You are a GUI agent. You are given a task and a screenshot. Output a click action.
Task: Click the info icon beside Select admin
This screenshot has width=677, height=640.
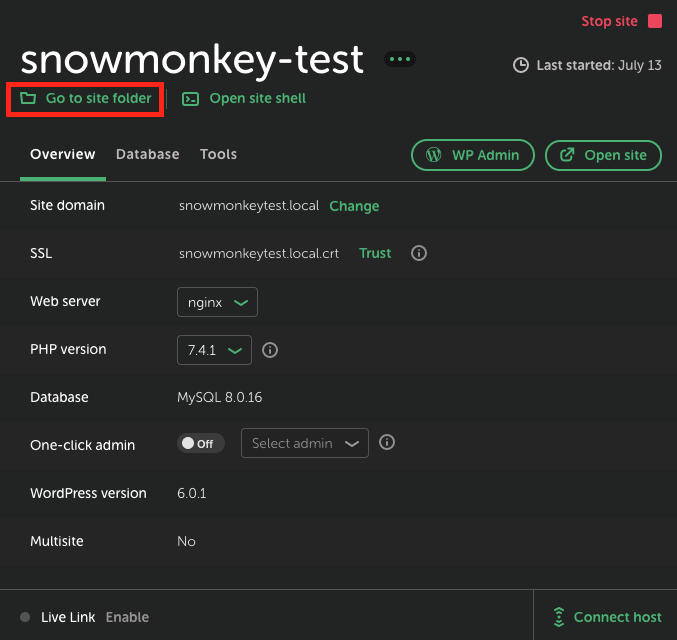click(x=386, y=442)
